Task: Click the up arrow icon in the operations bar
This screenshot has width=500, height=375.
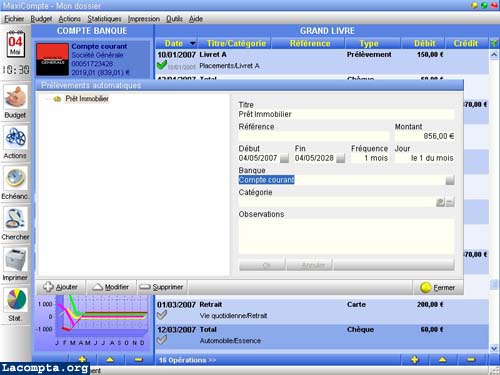Action: pyautogui.click(x=442, y=360)
